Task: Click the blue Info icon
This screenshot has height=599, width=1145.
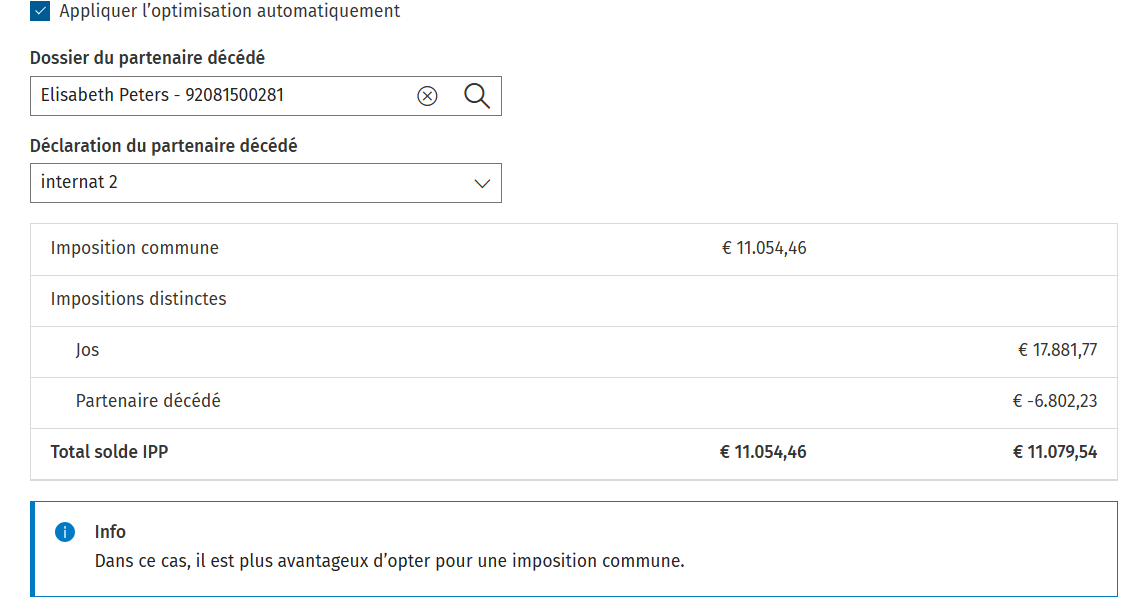Action: click(65, 532)
